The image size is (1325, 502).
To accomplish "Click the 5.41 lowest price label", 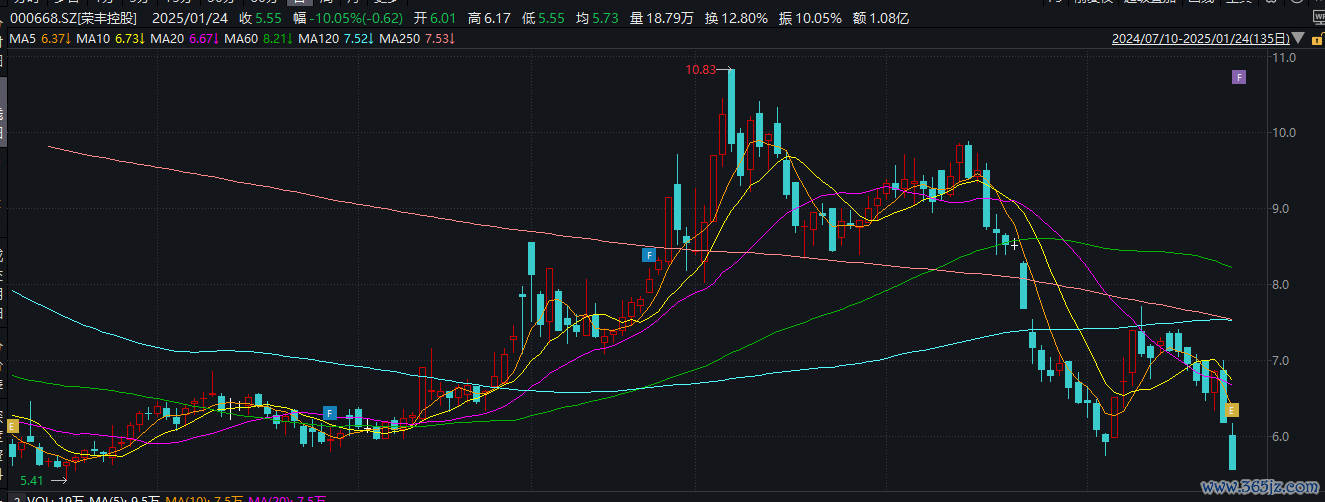I will (33, 481).
